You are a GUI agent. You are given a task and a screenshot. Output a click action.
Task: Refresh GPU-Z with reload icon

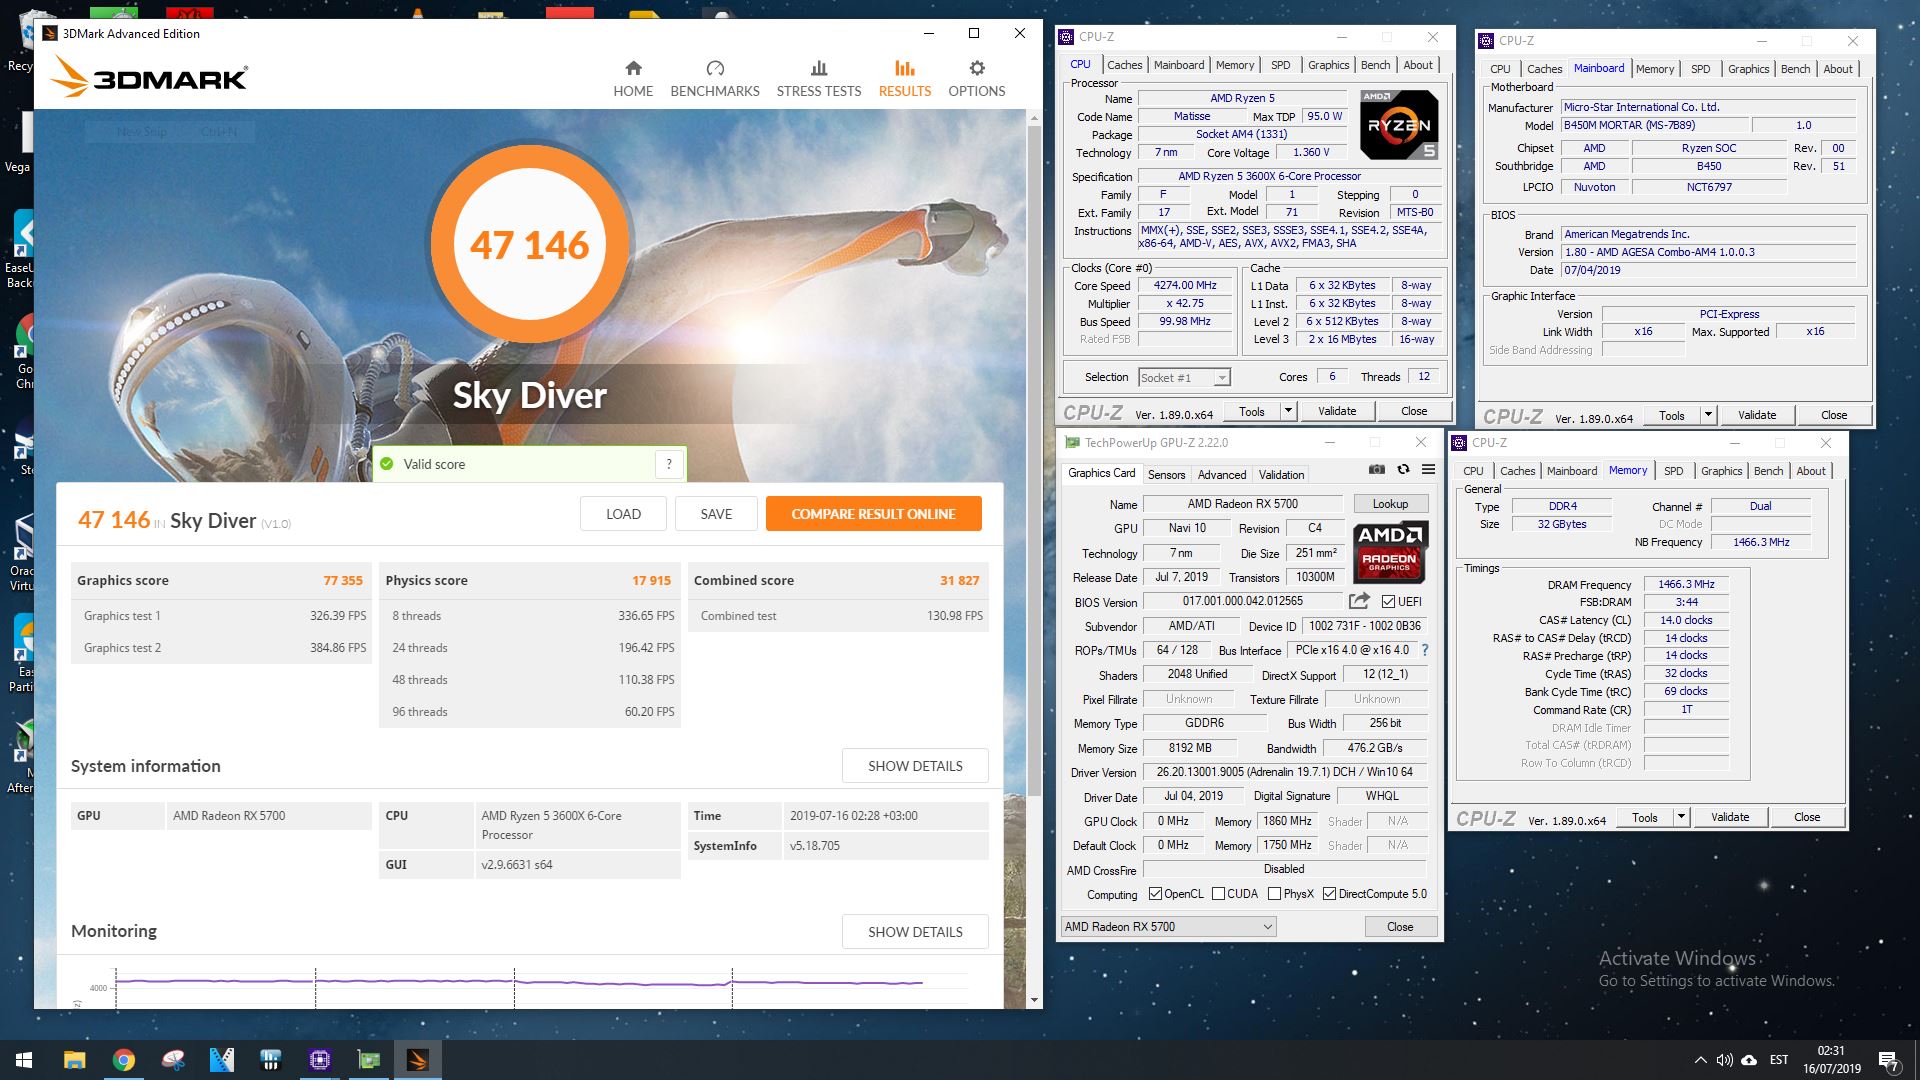(x=1403, y=469)
